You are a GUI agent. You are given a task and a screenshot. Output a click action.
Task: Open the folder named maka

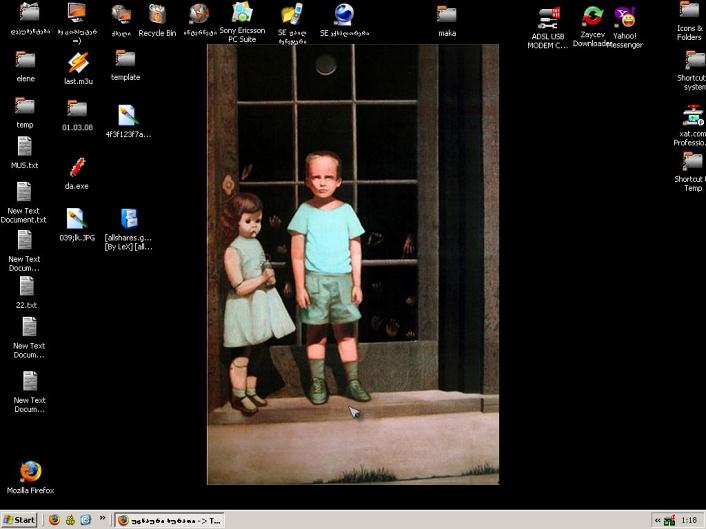447,15
